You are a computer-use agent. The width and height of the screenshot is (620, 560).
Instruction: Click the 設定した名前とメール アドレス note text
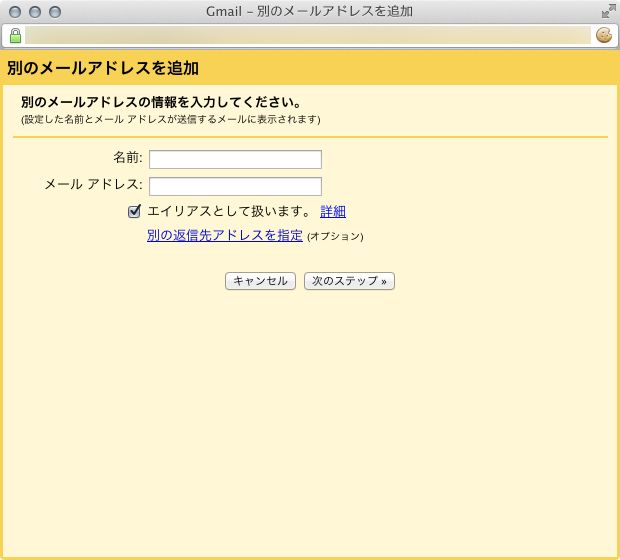(x=170, y=119)
